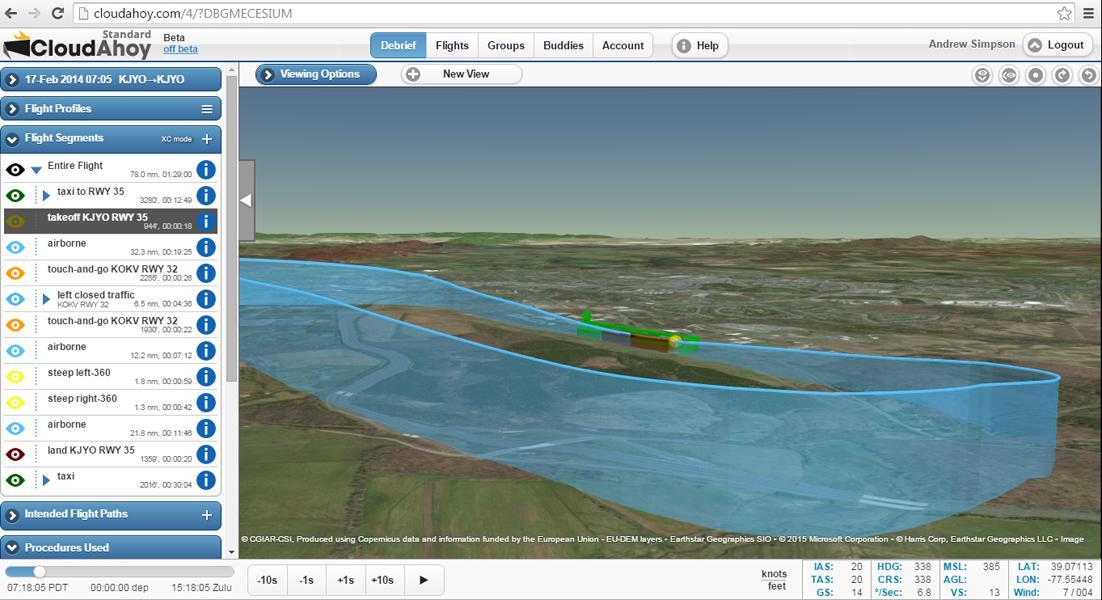Collapse the Flight Segments panel

point(12,139)
